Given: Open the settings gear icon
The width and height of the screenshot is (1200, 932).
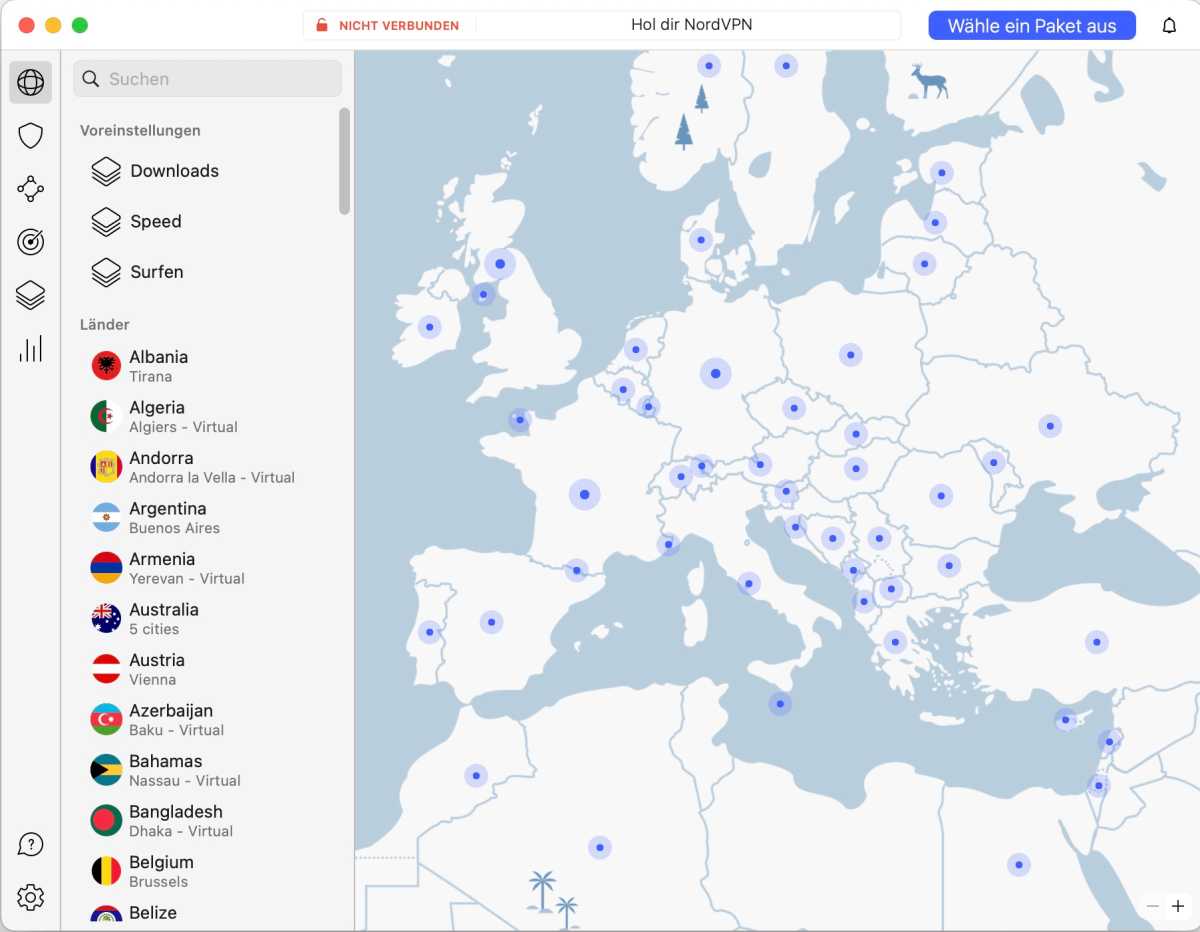Looking at the screenshot, I should (x=31, y=897).
